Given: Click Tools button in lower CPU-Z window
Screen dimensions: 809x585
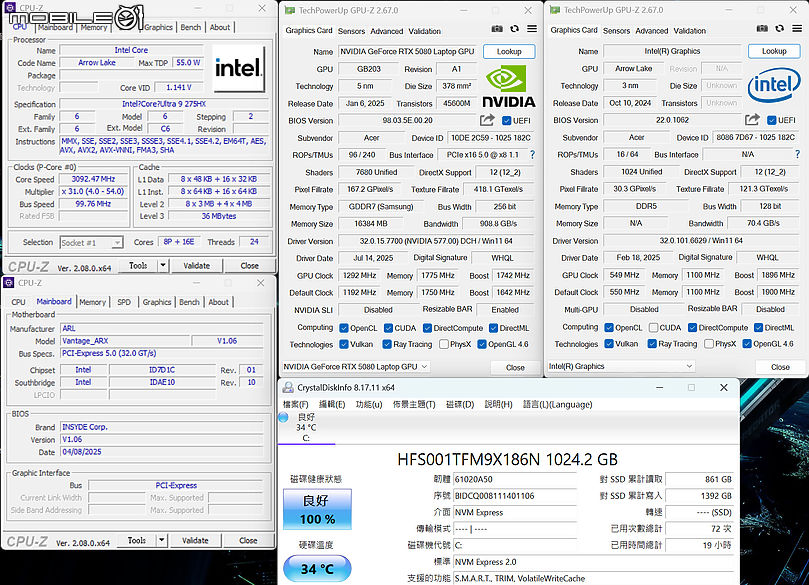Looking at the screenshot, I should pyautogui.click(x=137, y=540).
